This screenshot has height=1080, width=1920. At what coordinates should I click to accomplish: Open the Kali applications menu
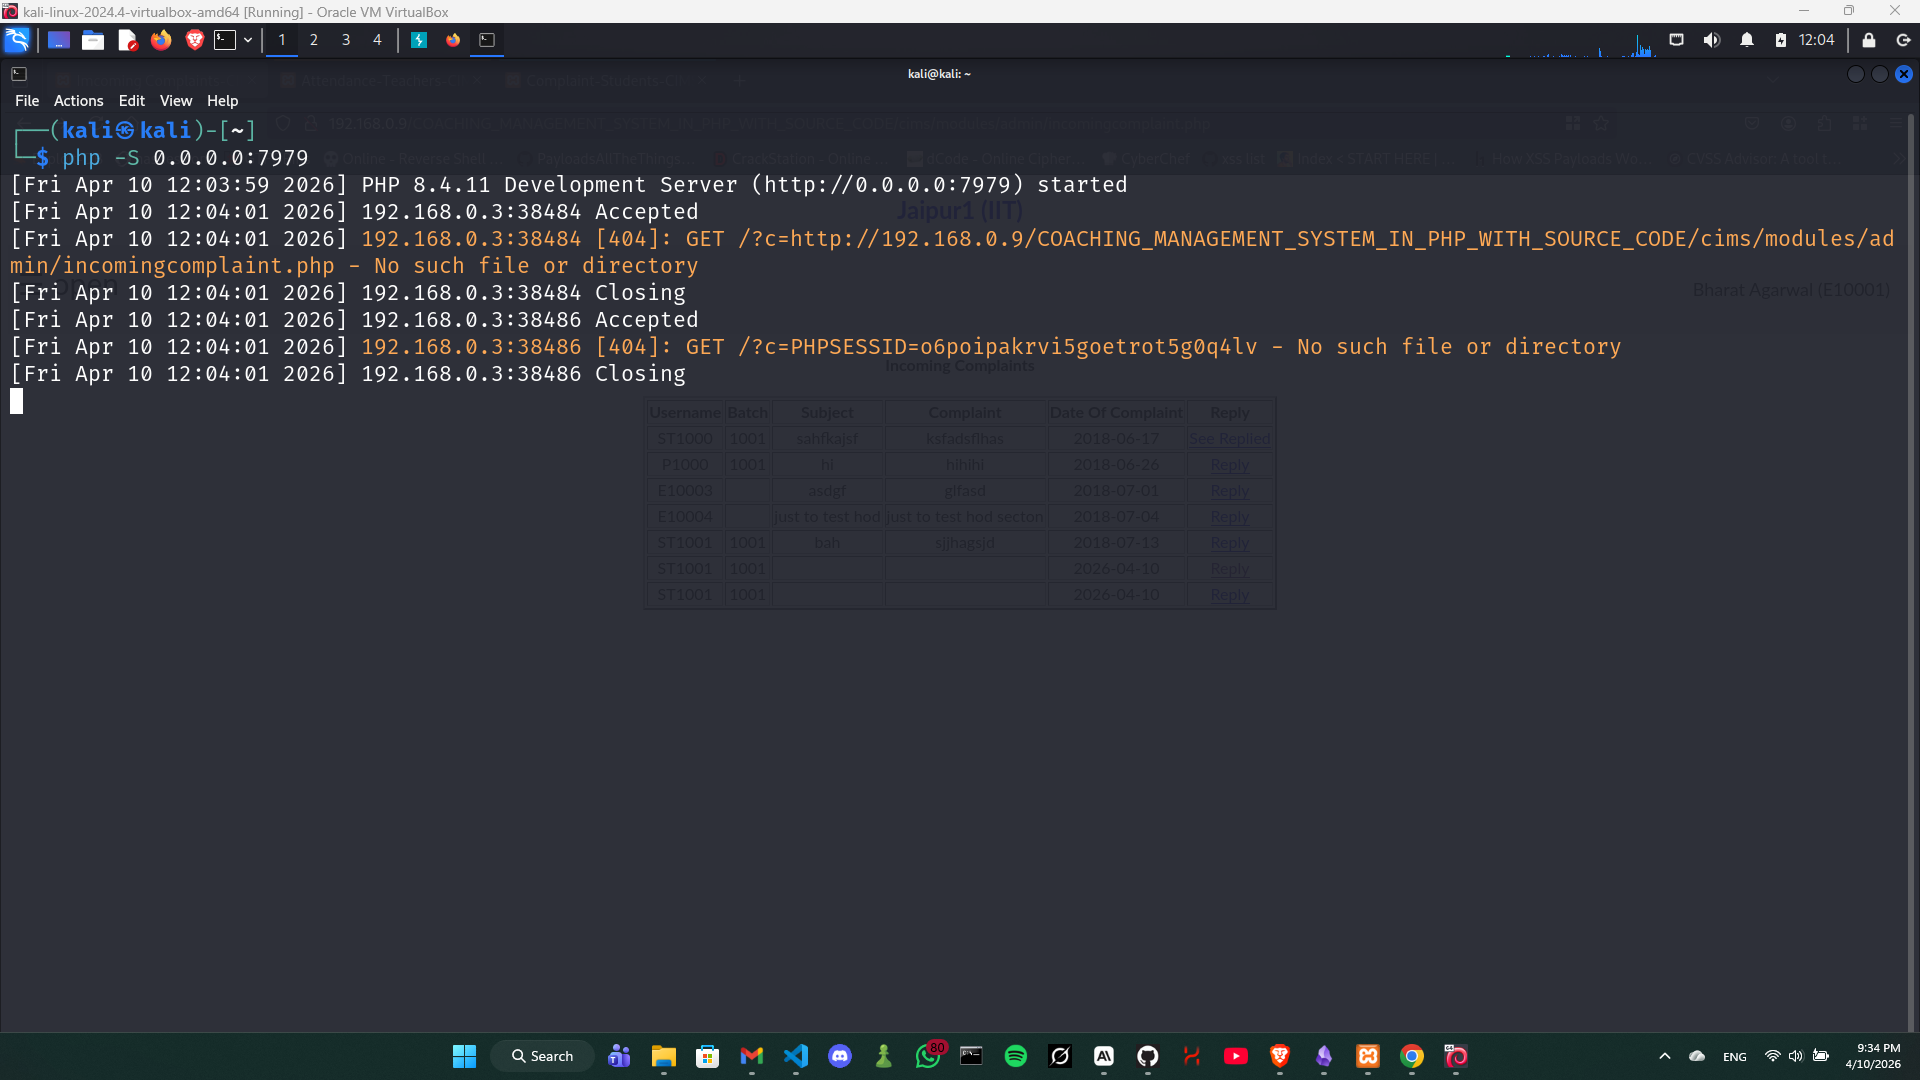17,40
